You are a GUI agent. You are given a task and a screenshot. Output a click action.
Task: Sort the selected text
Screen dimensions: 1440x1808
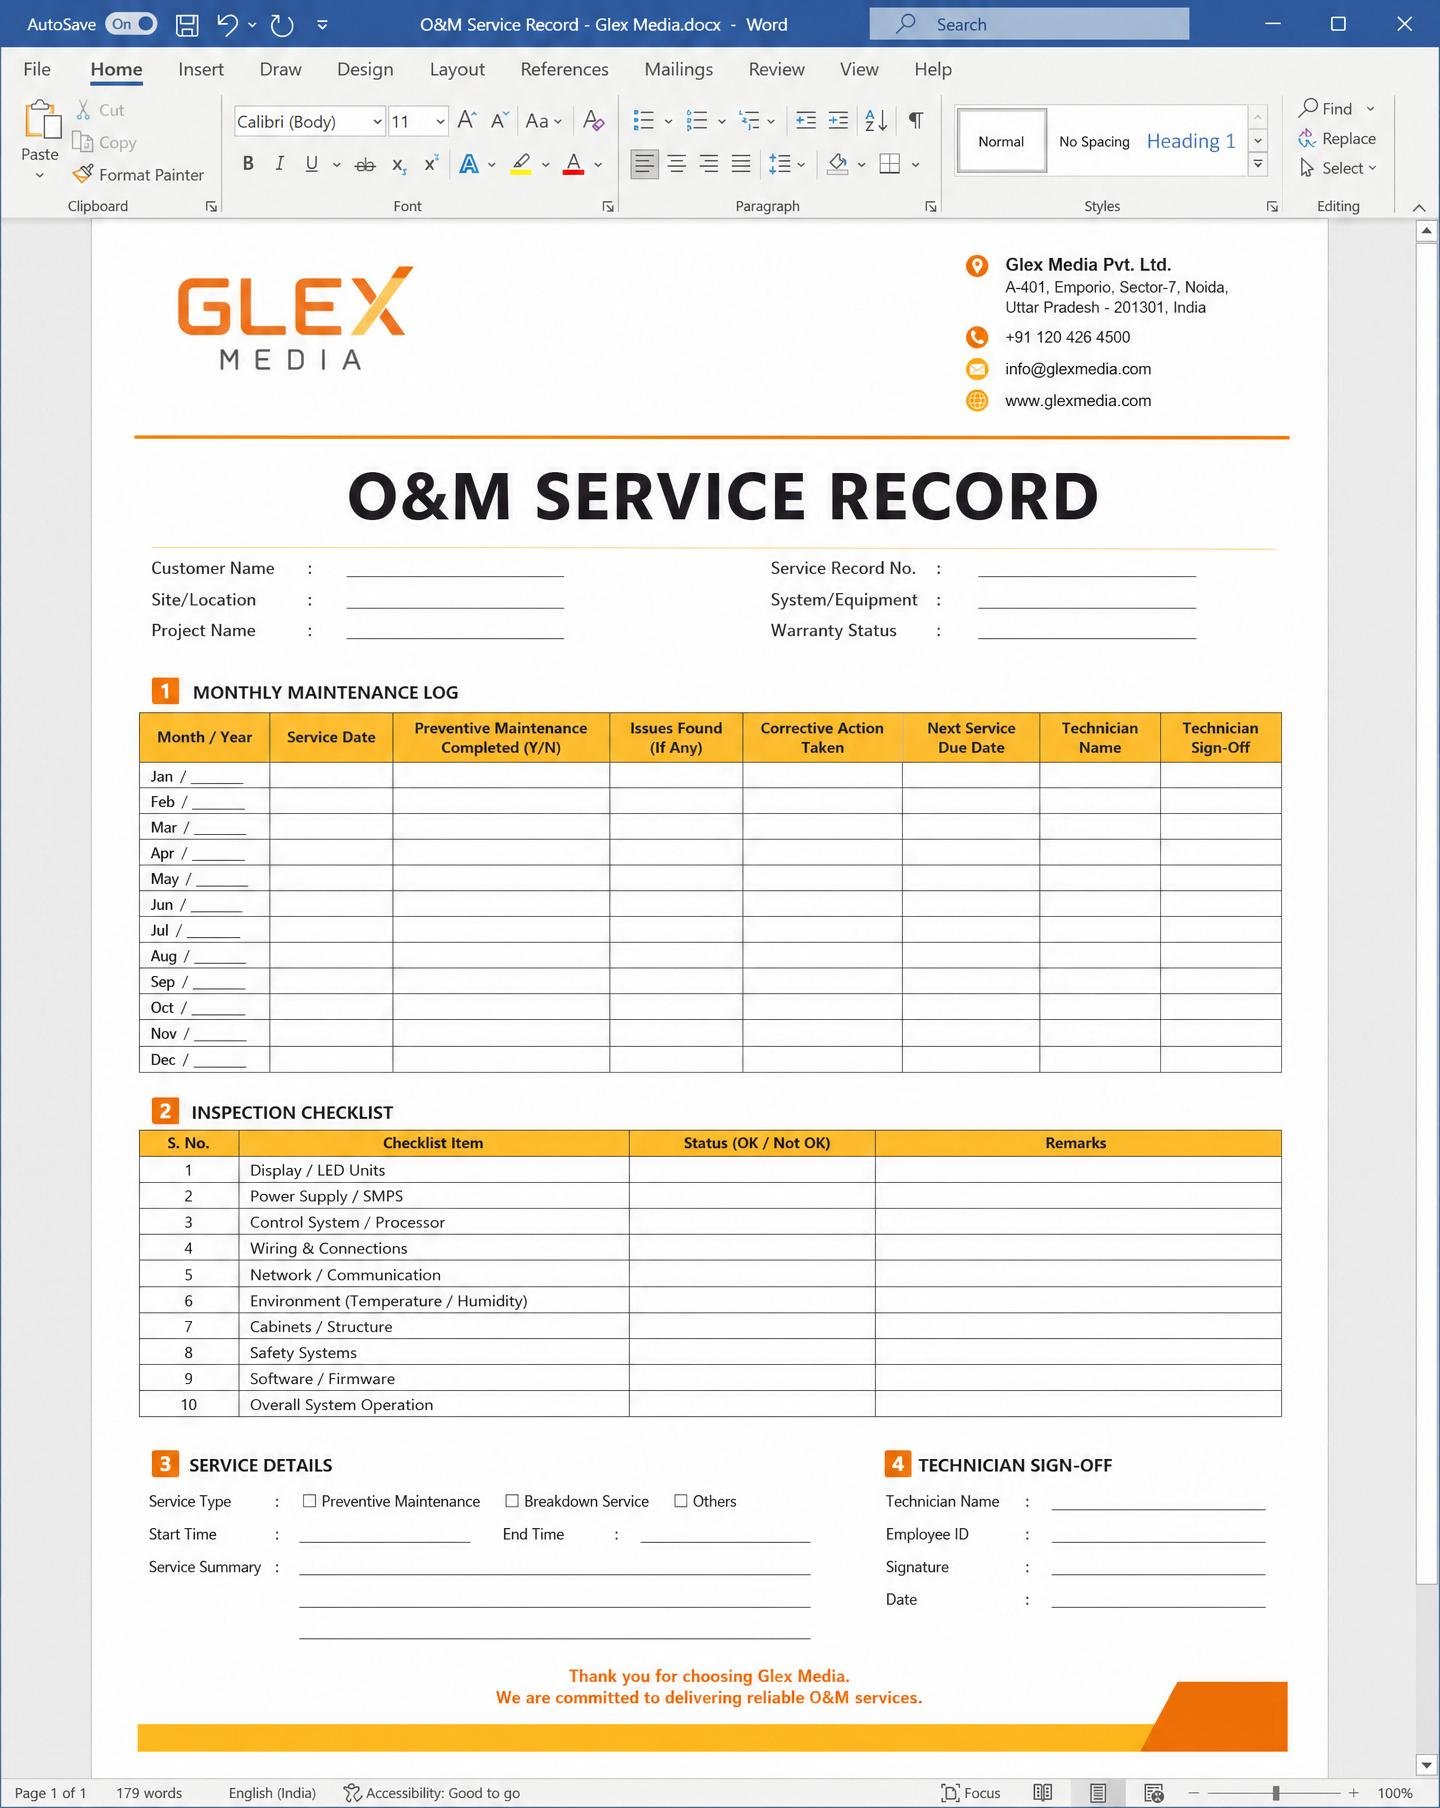(x=876, y=121)
